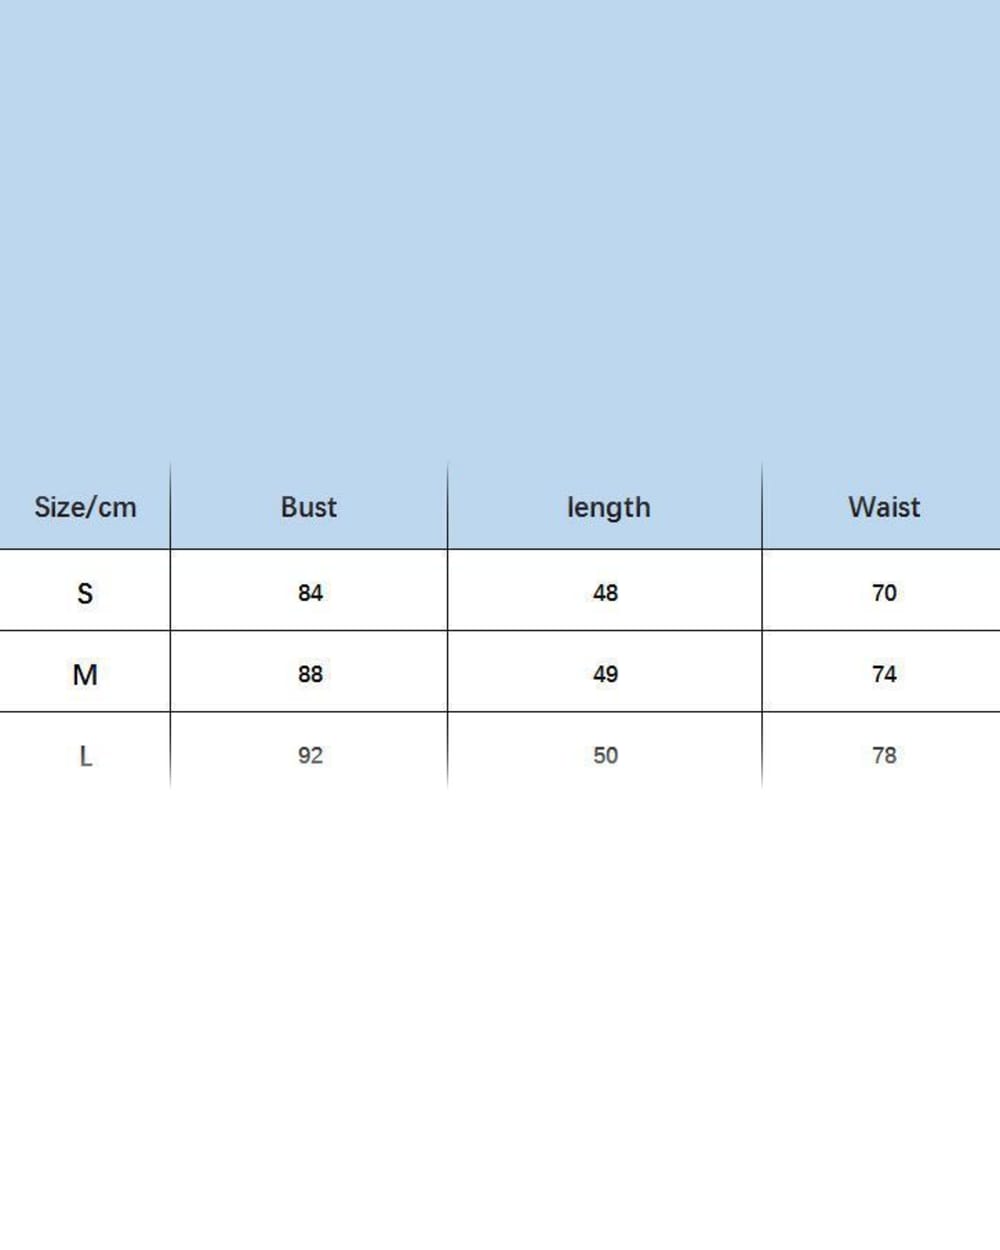Click the empty blue banner above the table
This screenshot has width=1000, height=1250.
click(500, 230)
